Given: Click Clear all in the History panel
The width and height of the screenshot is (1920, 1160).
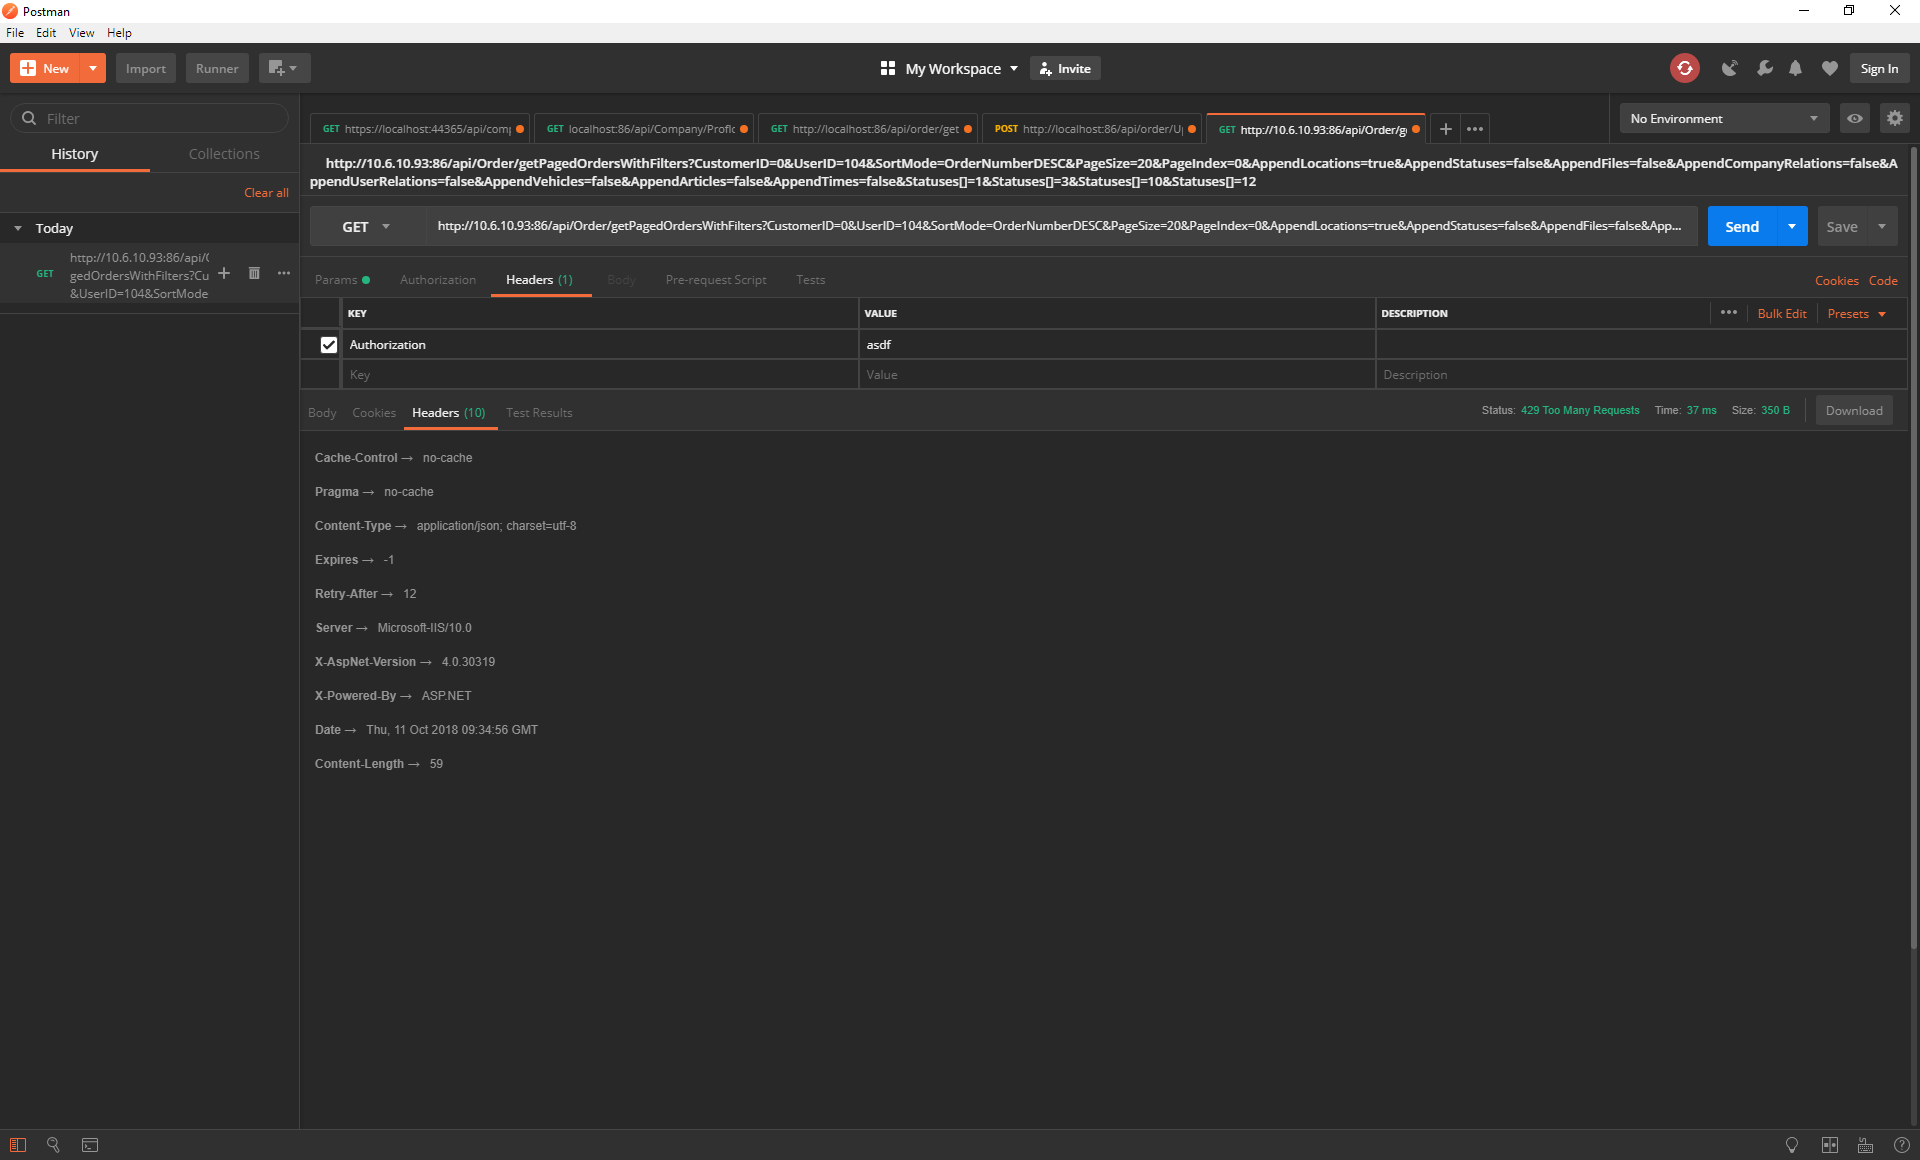Looking at the screenshot, I should 265,192.
